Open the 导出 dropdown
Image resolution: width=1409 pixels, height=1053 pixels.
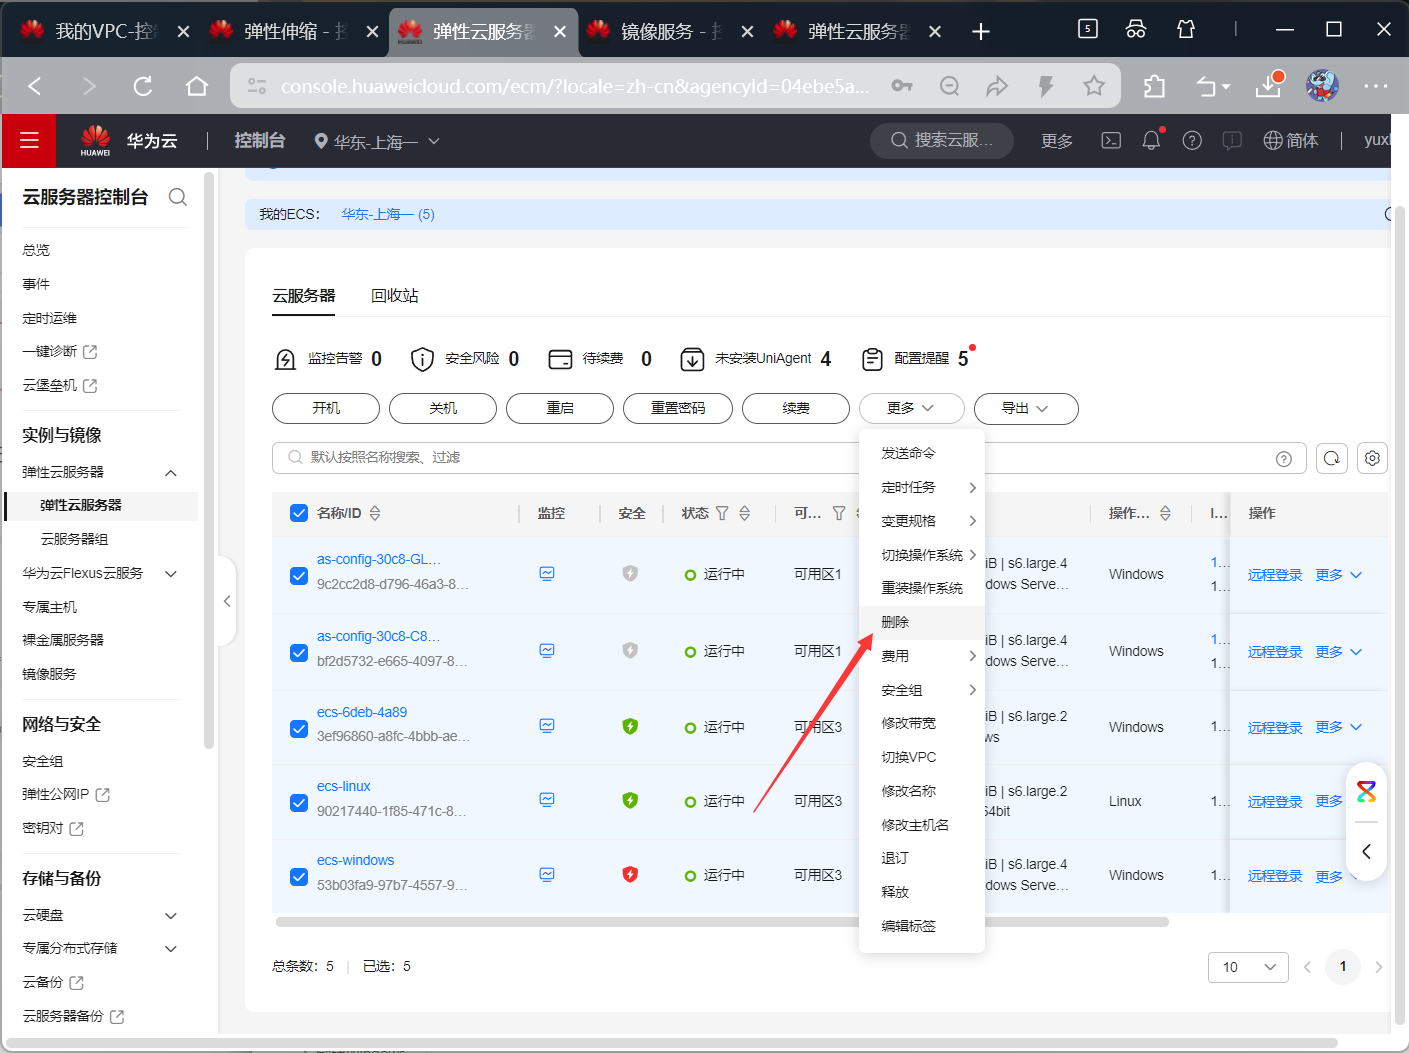(1026, 408)
